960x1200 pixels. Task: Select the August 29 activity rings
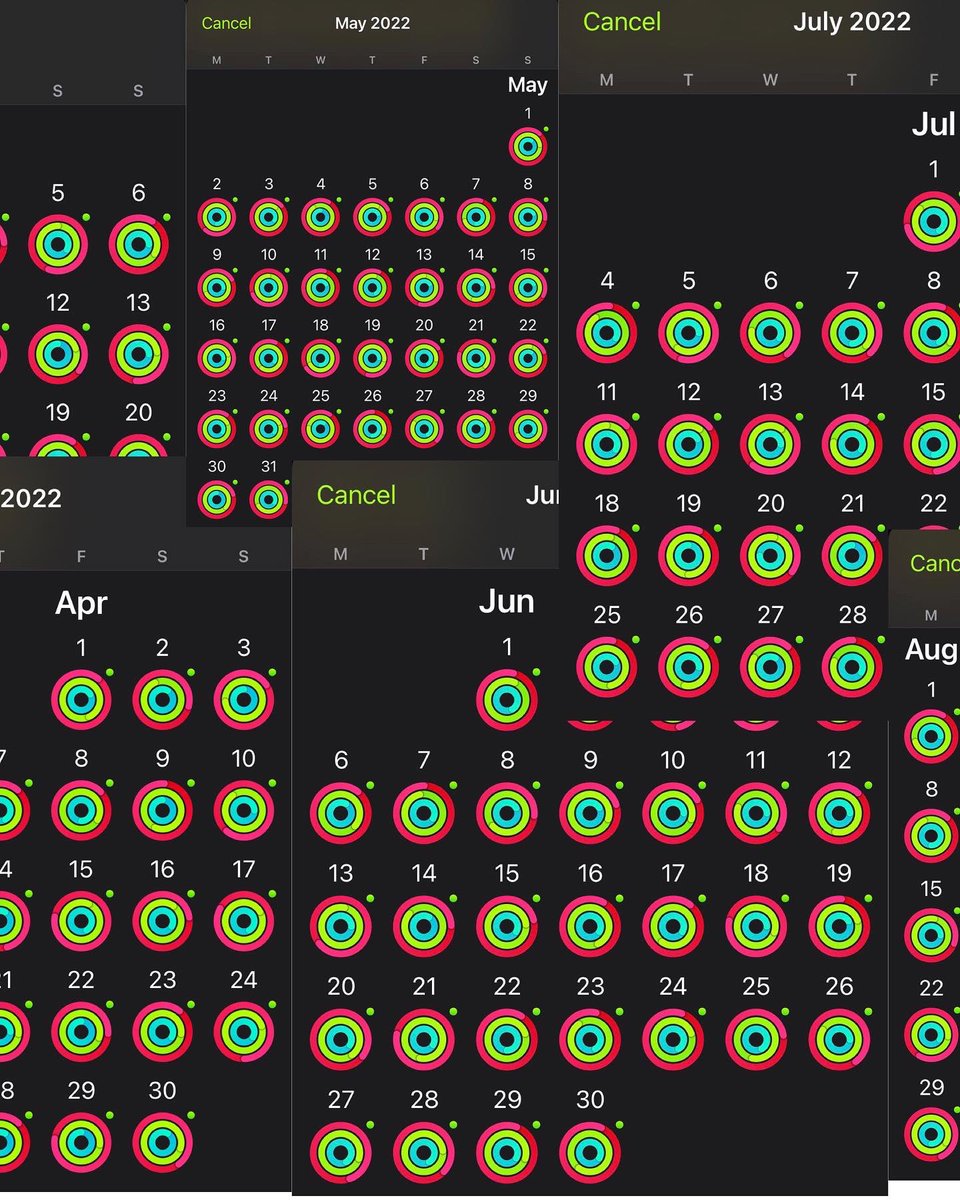tap(931, 1133)
